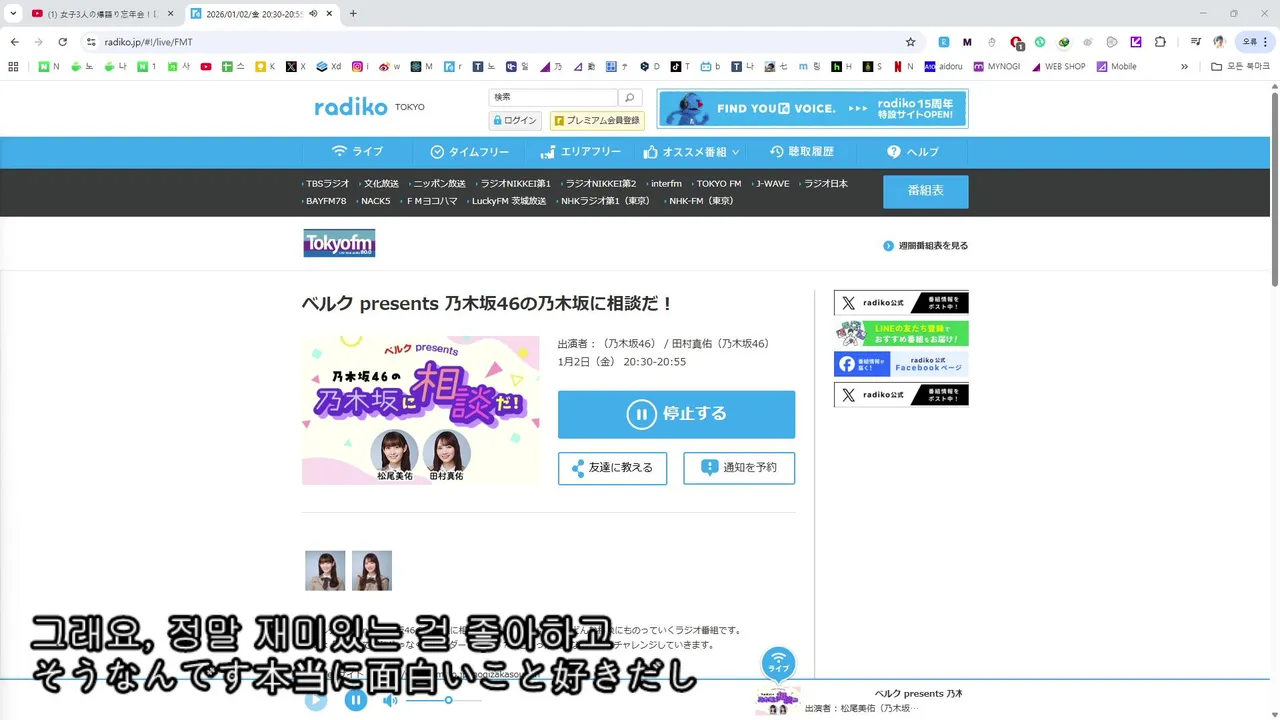Screen dimensions: 1280x720
Task: Click the radiko logo
Action: [x=351, y=107]
